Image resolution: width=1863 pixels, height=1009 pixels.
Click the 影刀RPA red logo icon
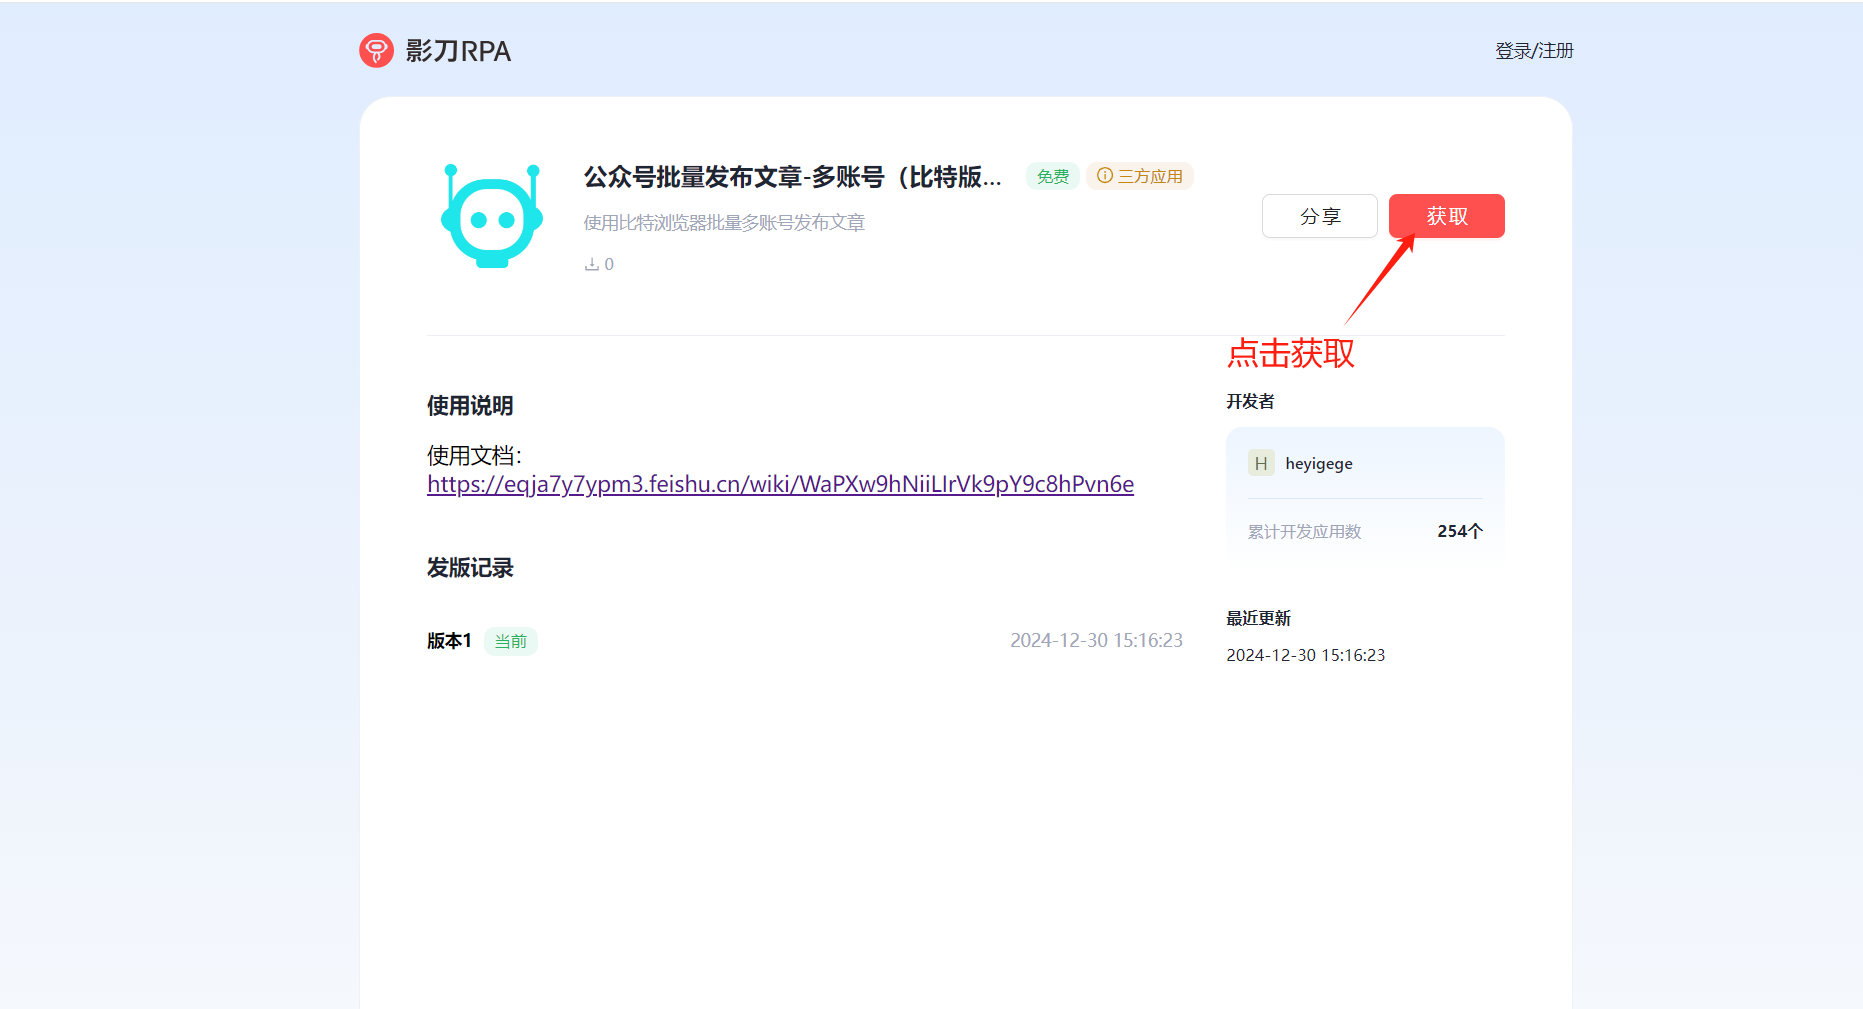376,50
